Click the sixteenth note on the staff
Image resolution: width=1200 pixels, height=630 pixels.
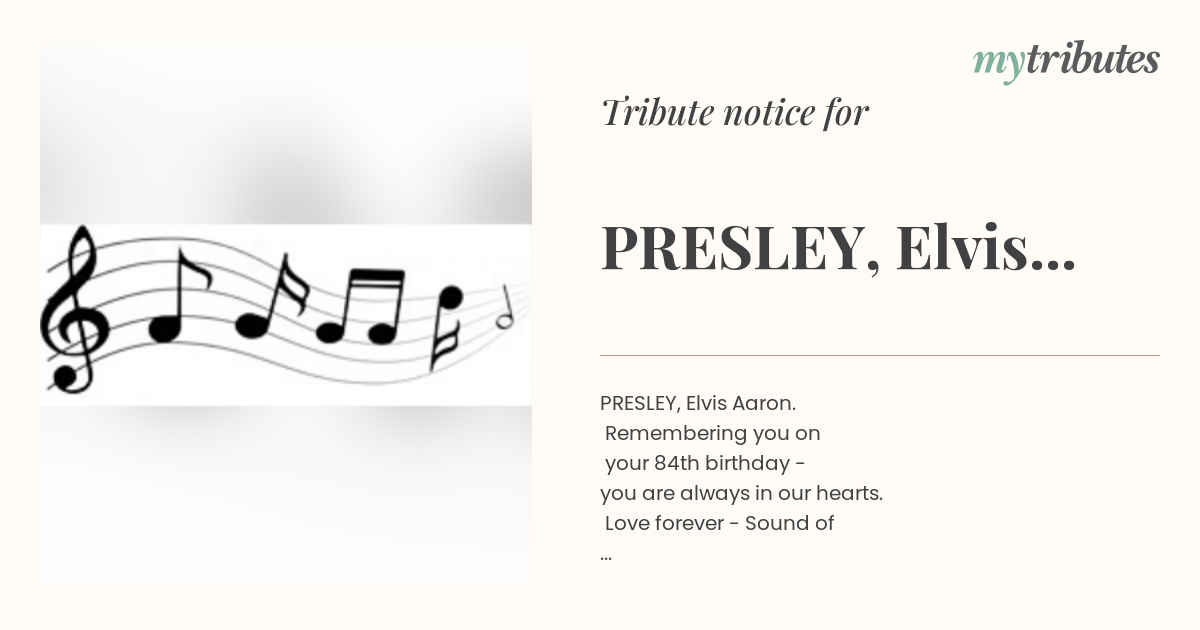[x=269, y=297]
